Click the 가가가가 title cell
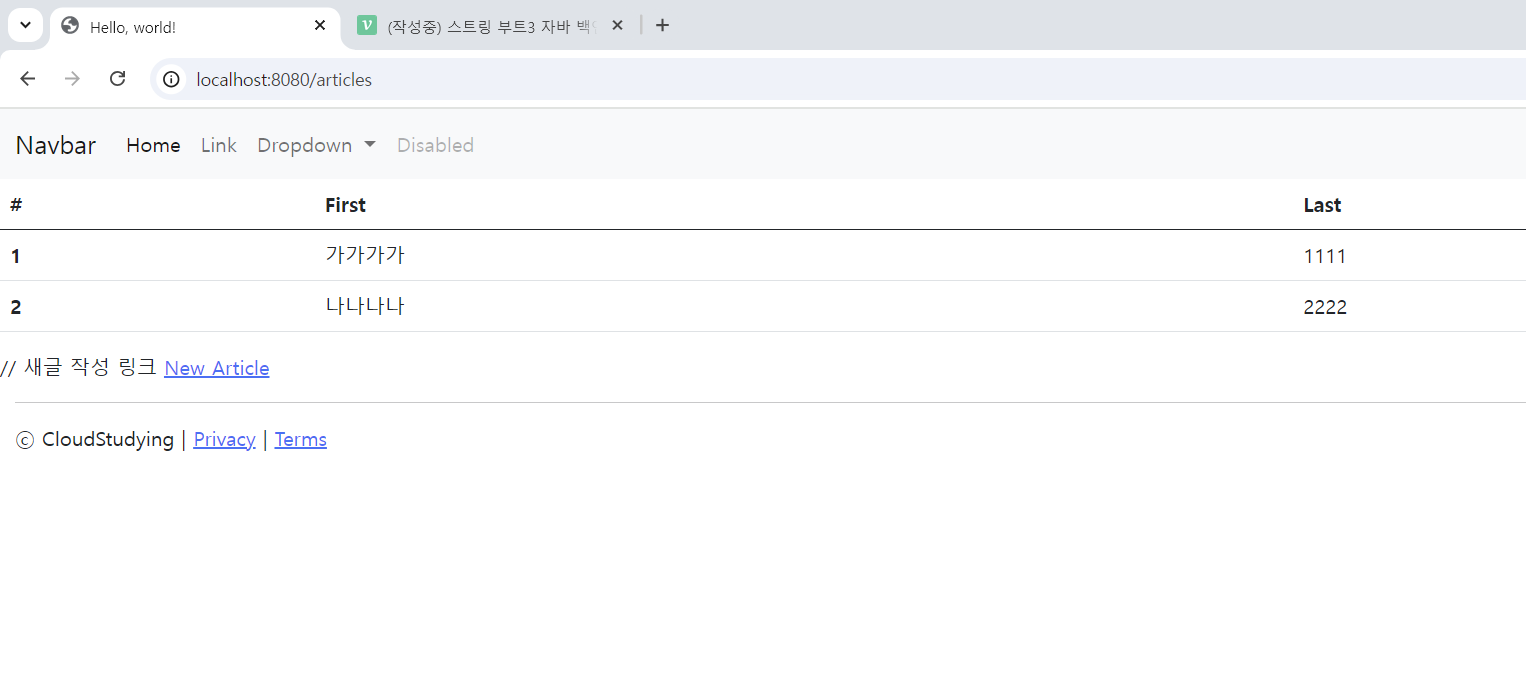The image size is (1526, 692). point(365,255)
